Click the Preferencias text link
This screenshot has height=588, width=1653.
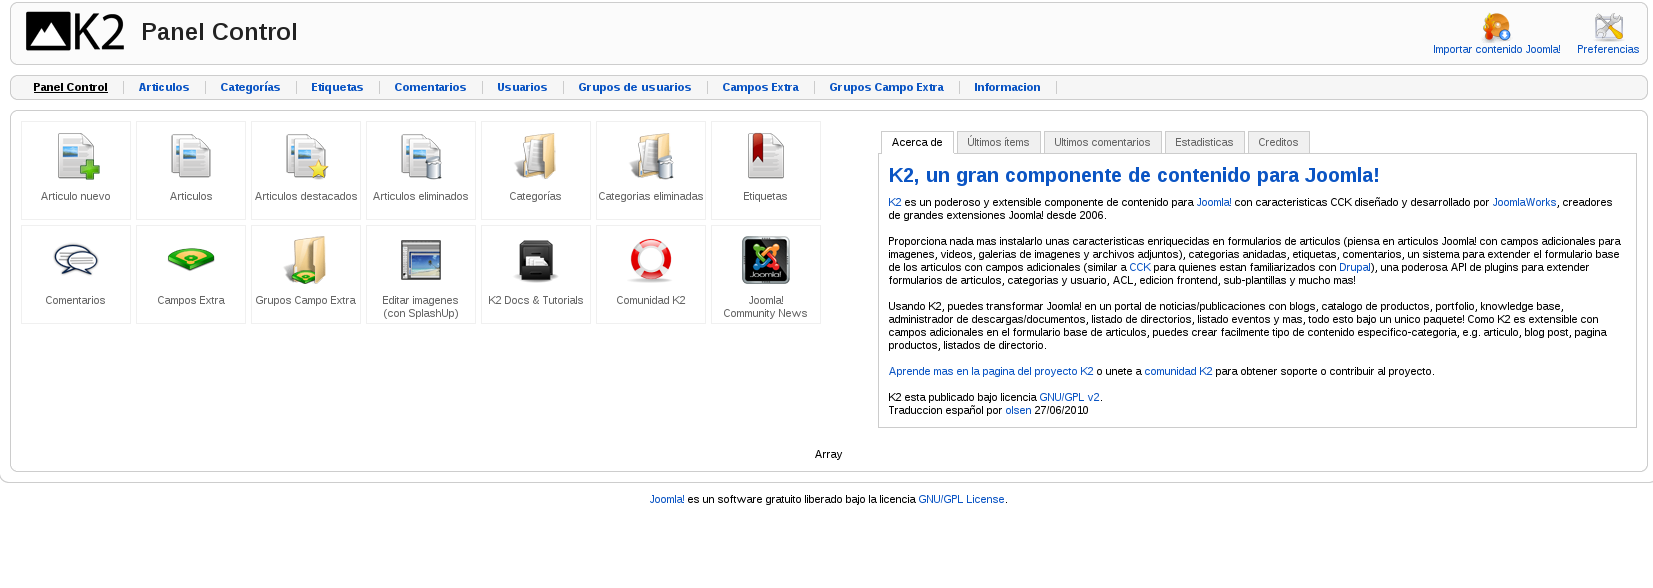1608,50
